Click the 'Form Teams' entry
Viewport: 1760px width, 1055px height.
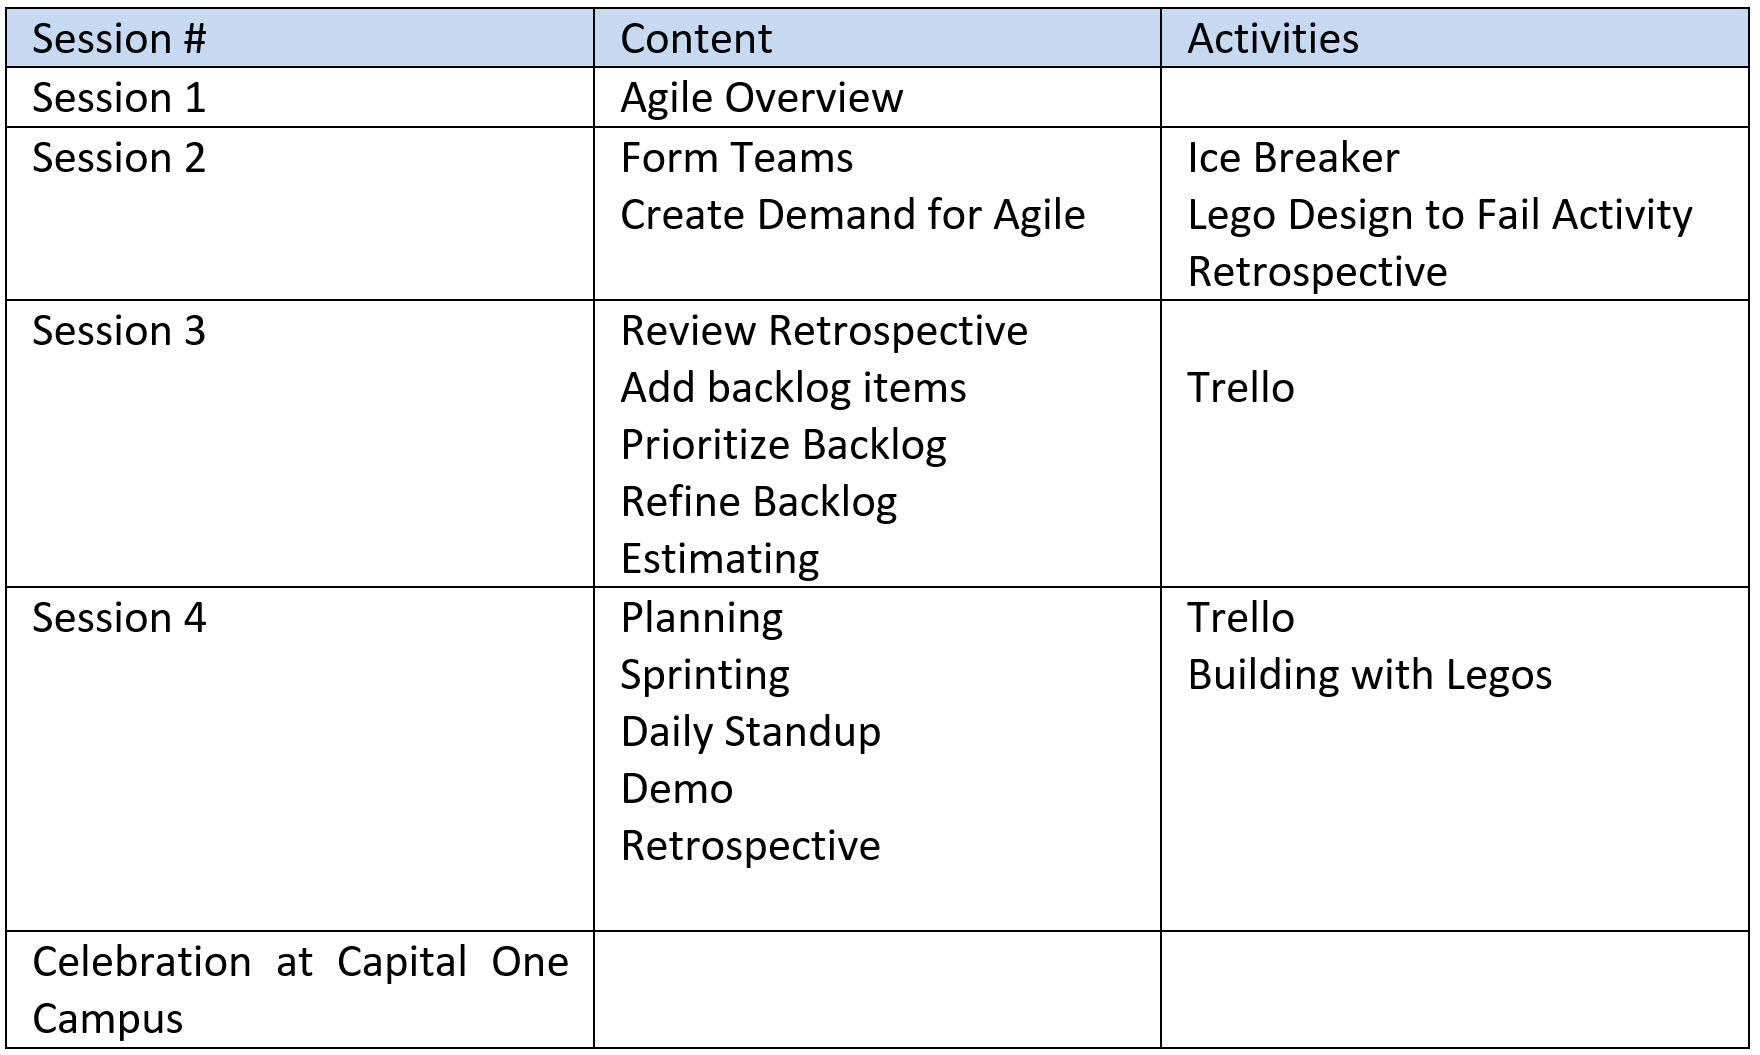(737, 158)
